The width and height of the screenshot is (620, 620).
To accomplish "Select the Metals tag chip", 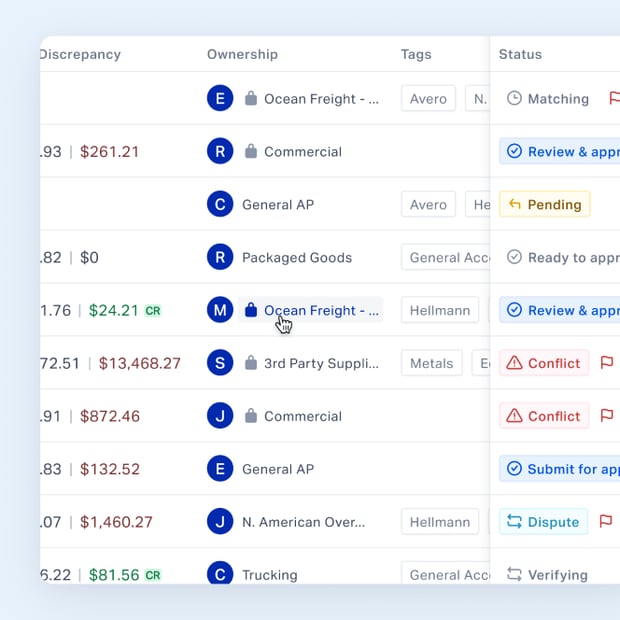I will pos(431,363).
